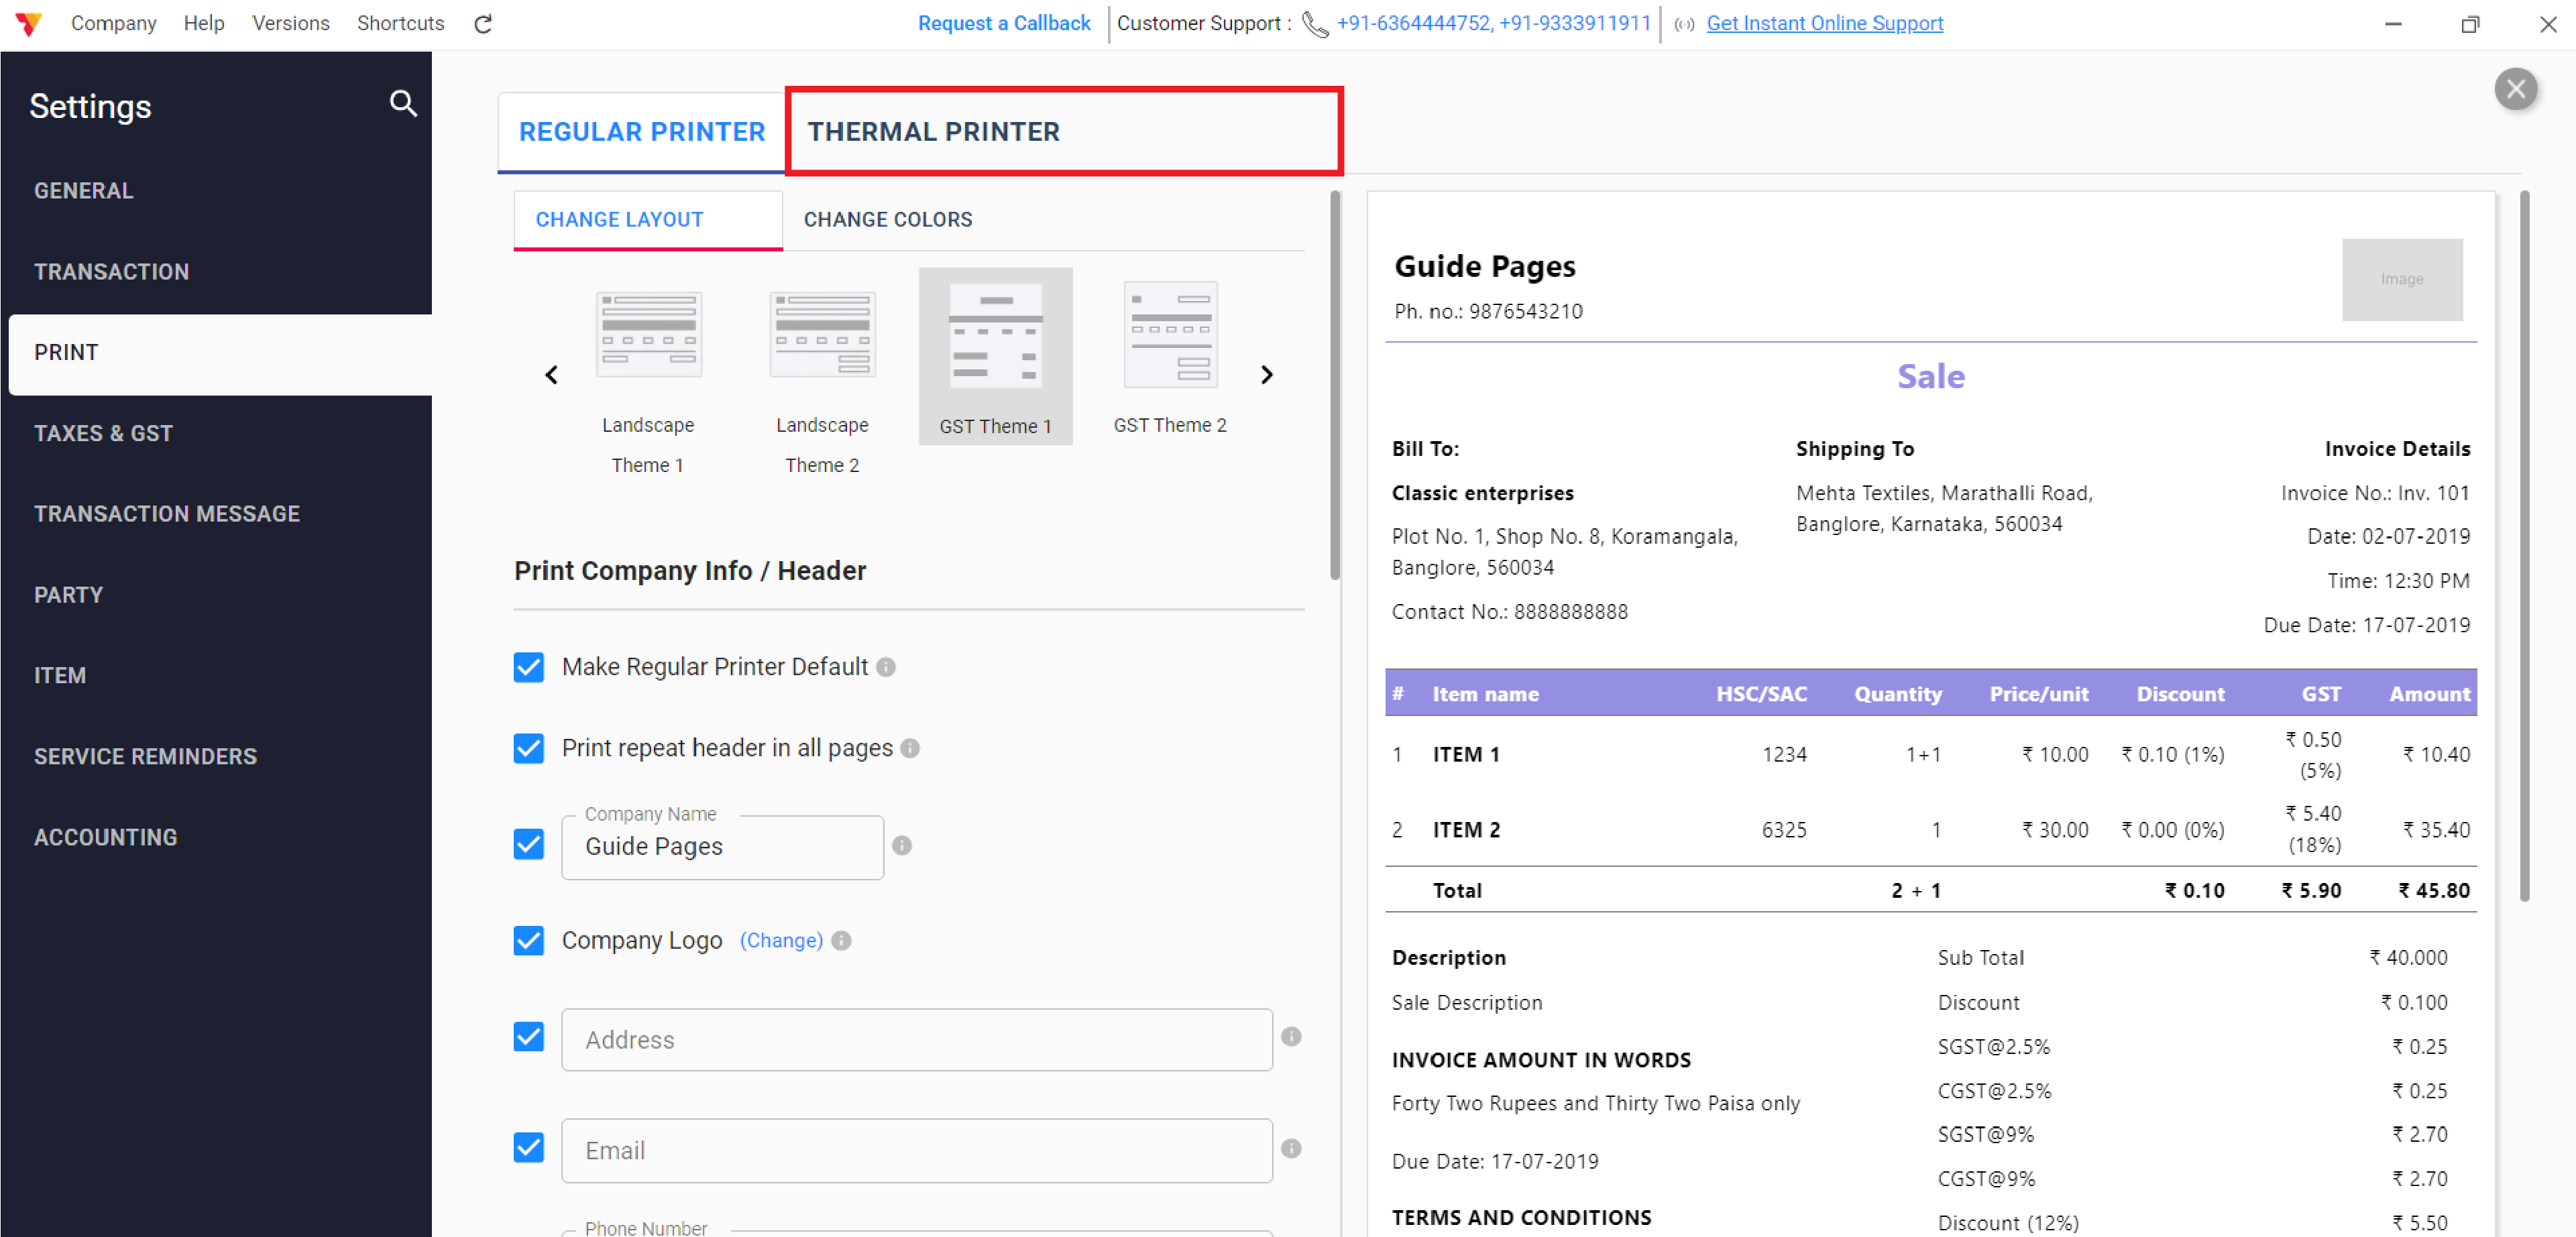
Task: Click info icon beside Print repeat header
Action: click(910, 748)
